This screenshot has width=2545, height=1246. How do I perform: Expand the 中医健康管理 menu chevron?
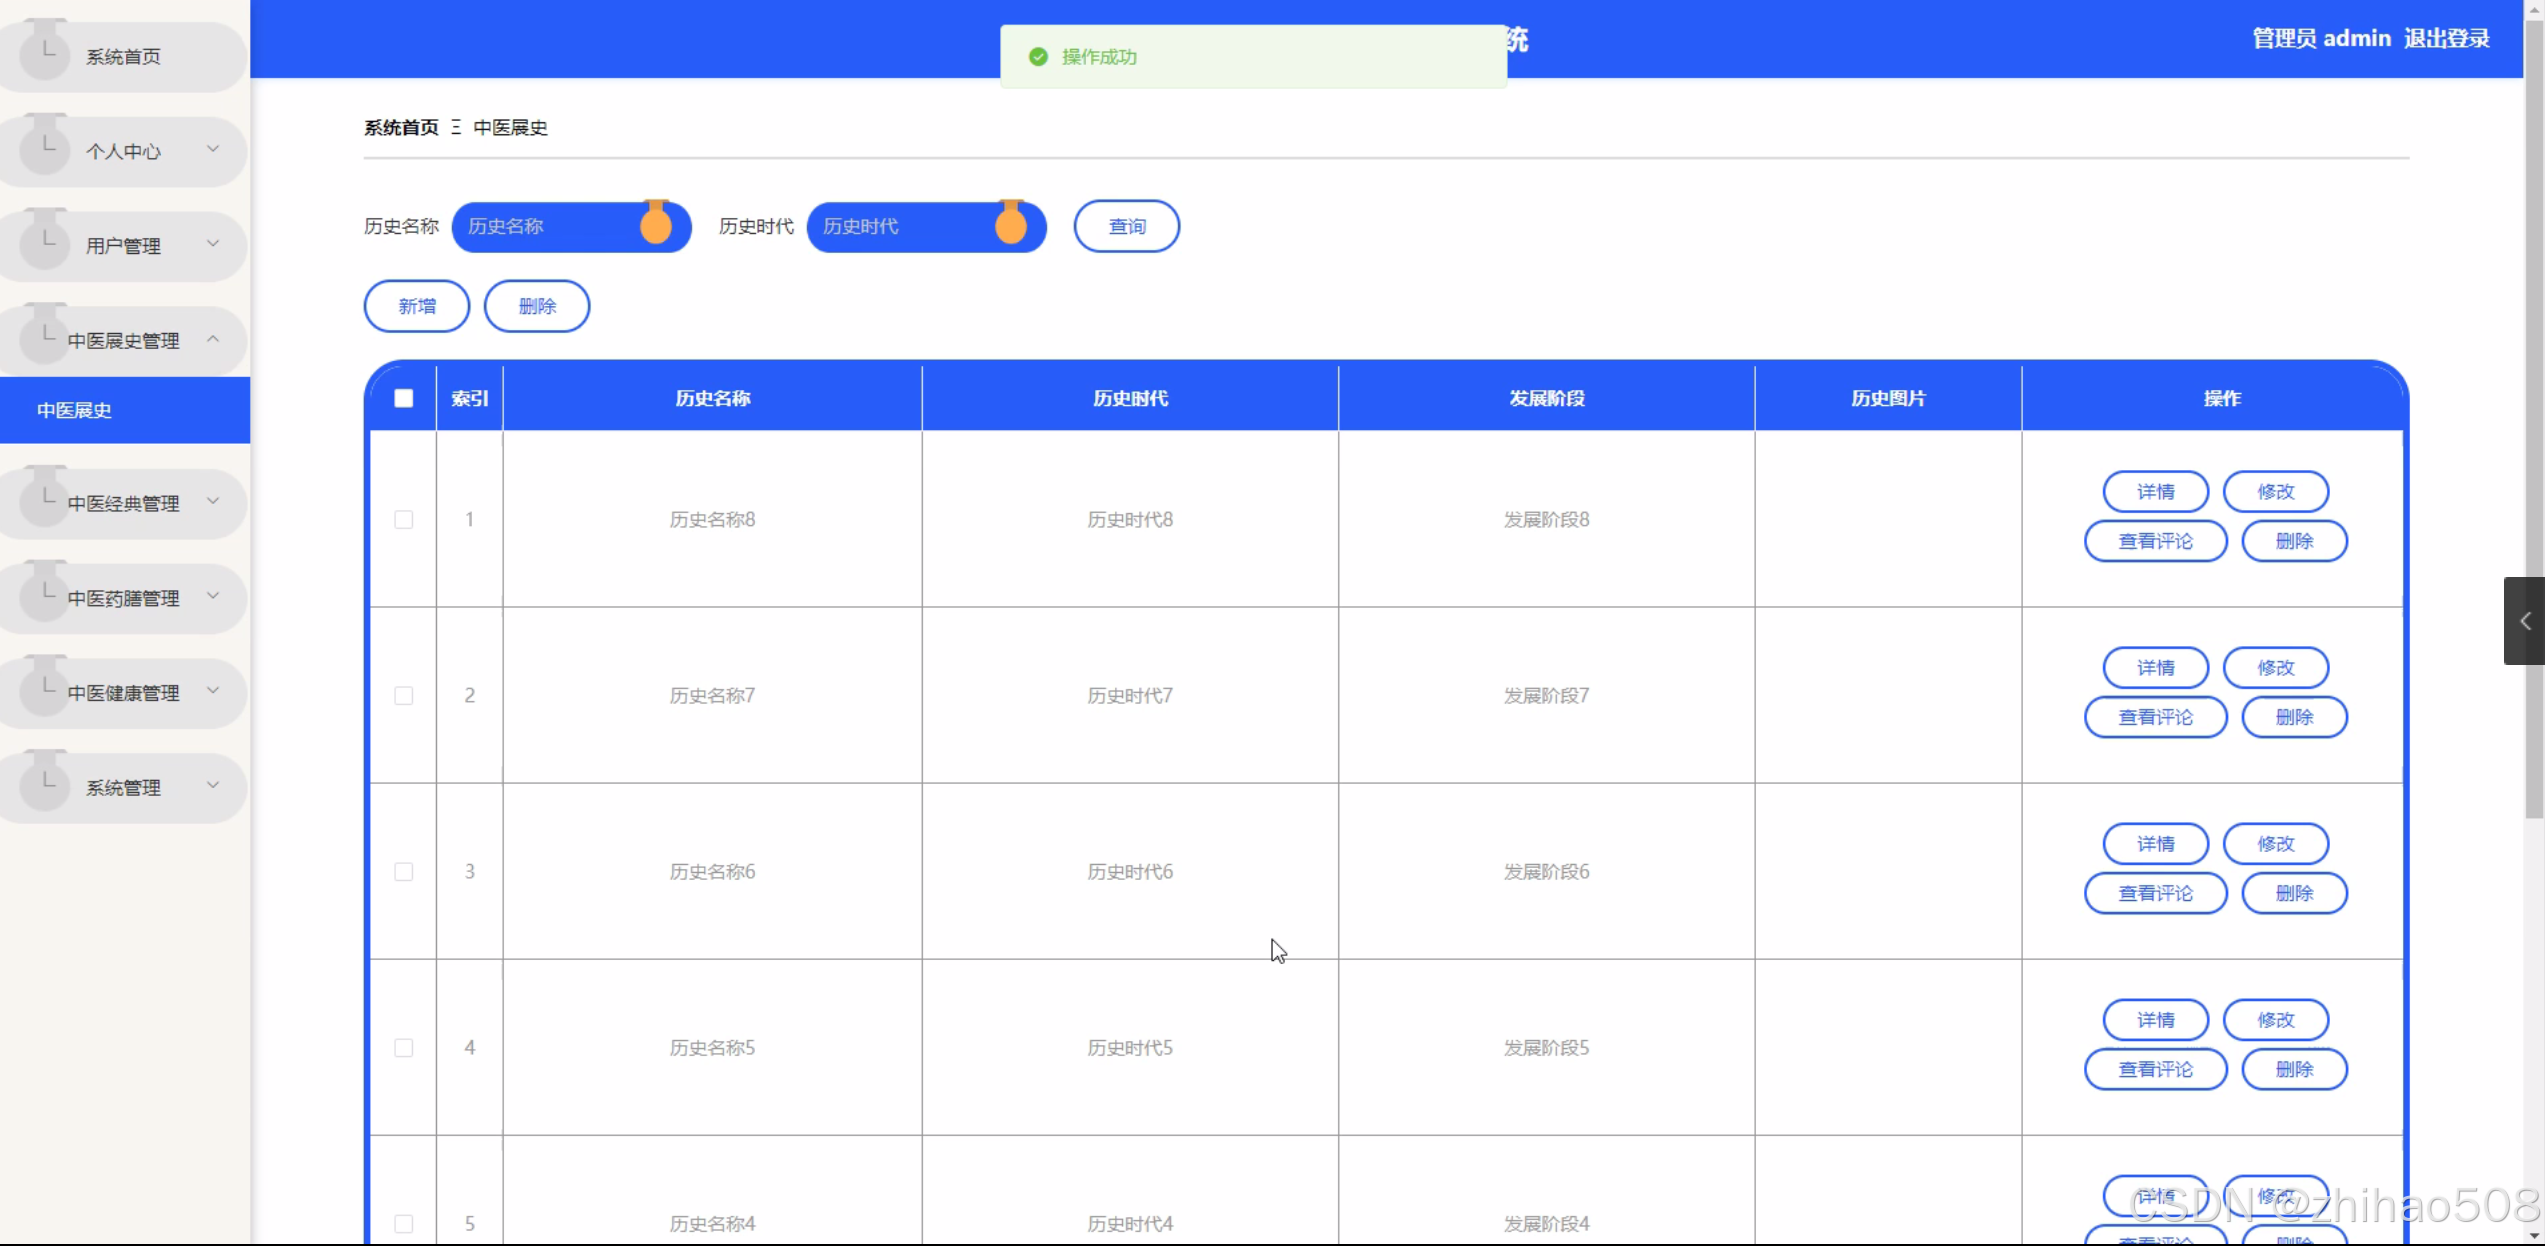point(213,691)
